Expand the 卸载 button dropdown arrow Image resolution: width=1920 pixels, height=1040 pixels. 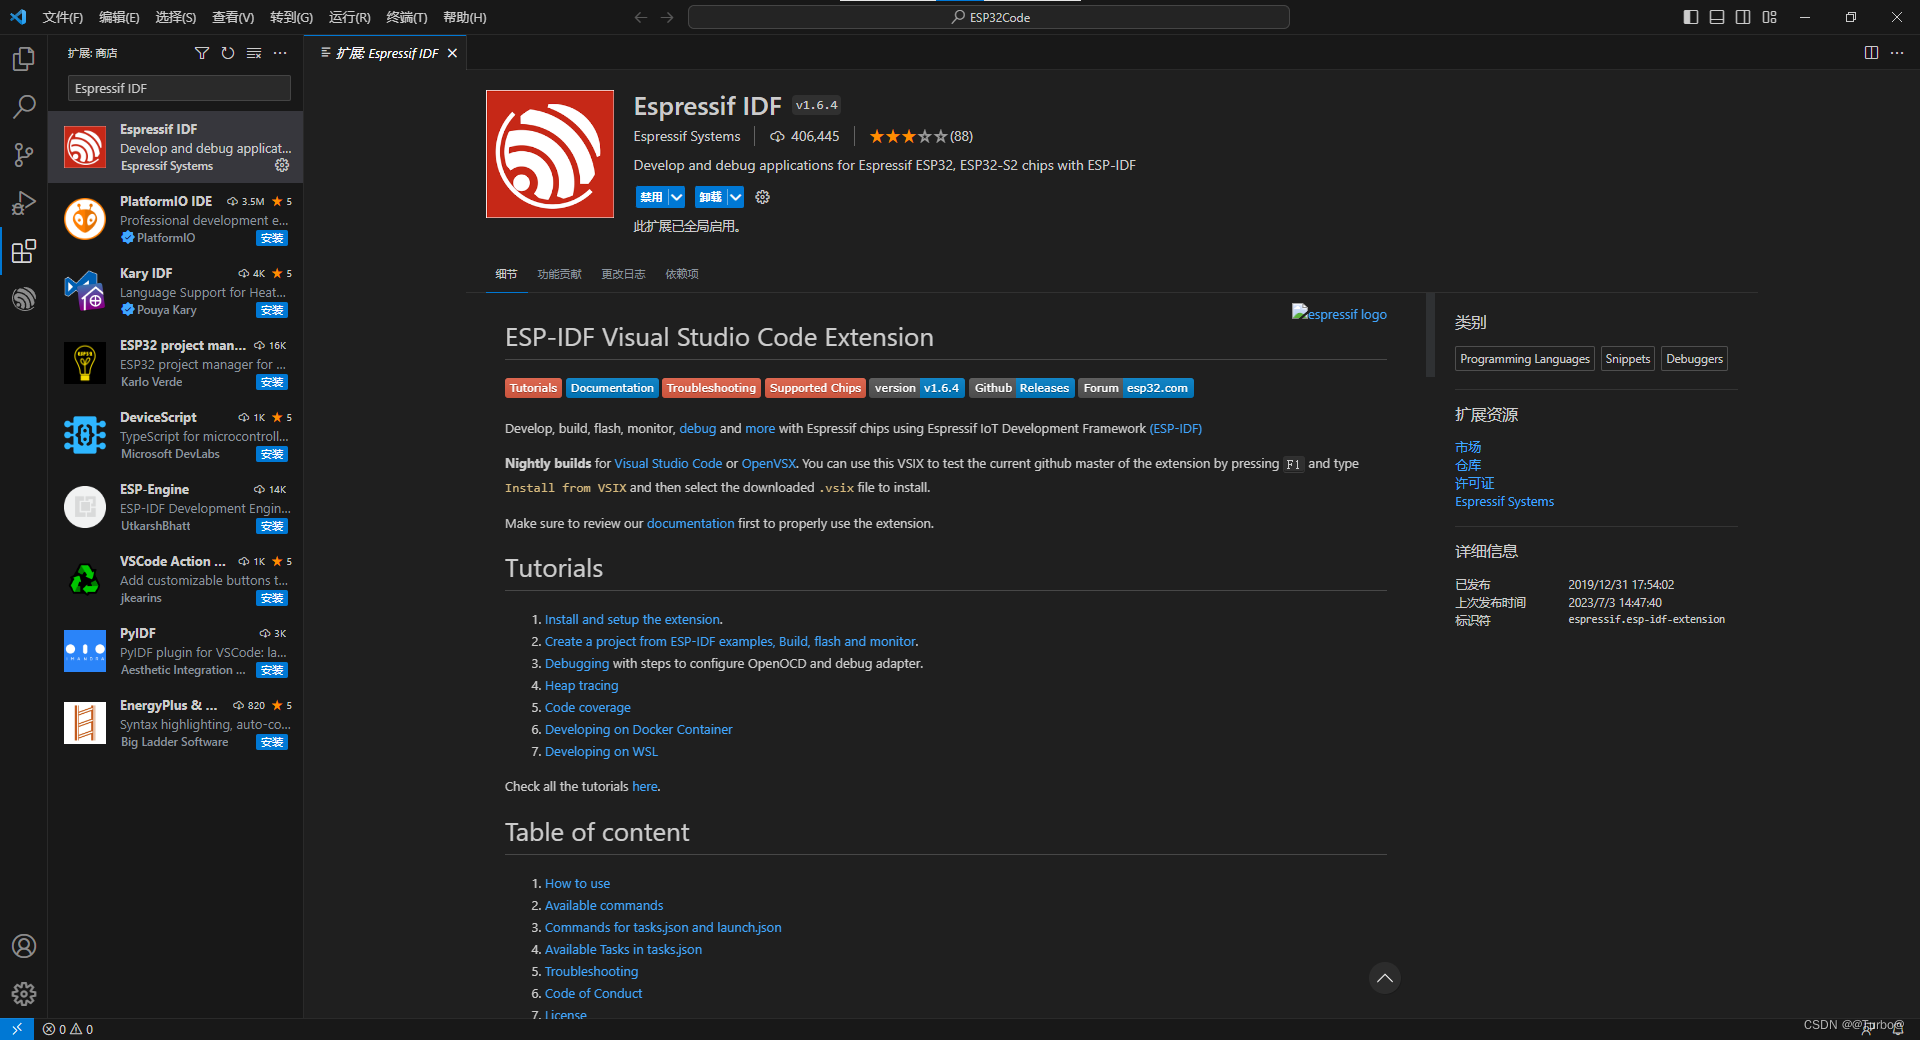point(734,197)
